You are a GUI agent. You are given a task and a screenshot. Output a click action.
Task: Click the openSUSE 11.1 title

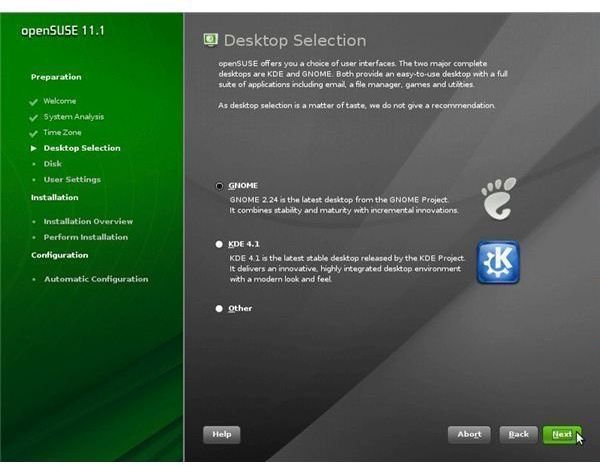pos(63,31)
